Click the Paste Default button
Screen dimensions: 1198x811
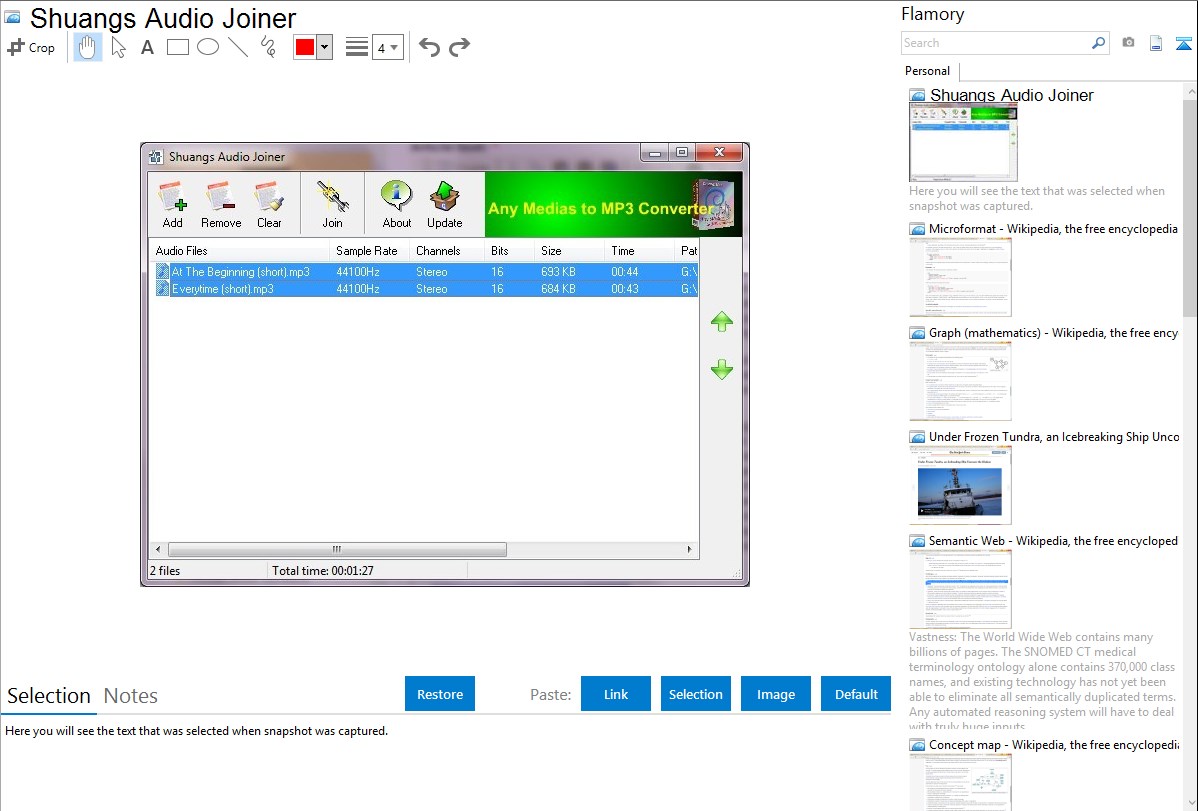(x=856, y=694)
